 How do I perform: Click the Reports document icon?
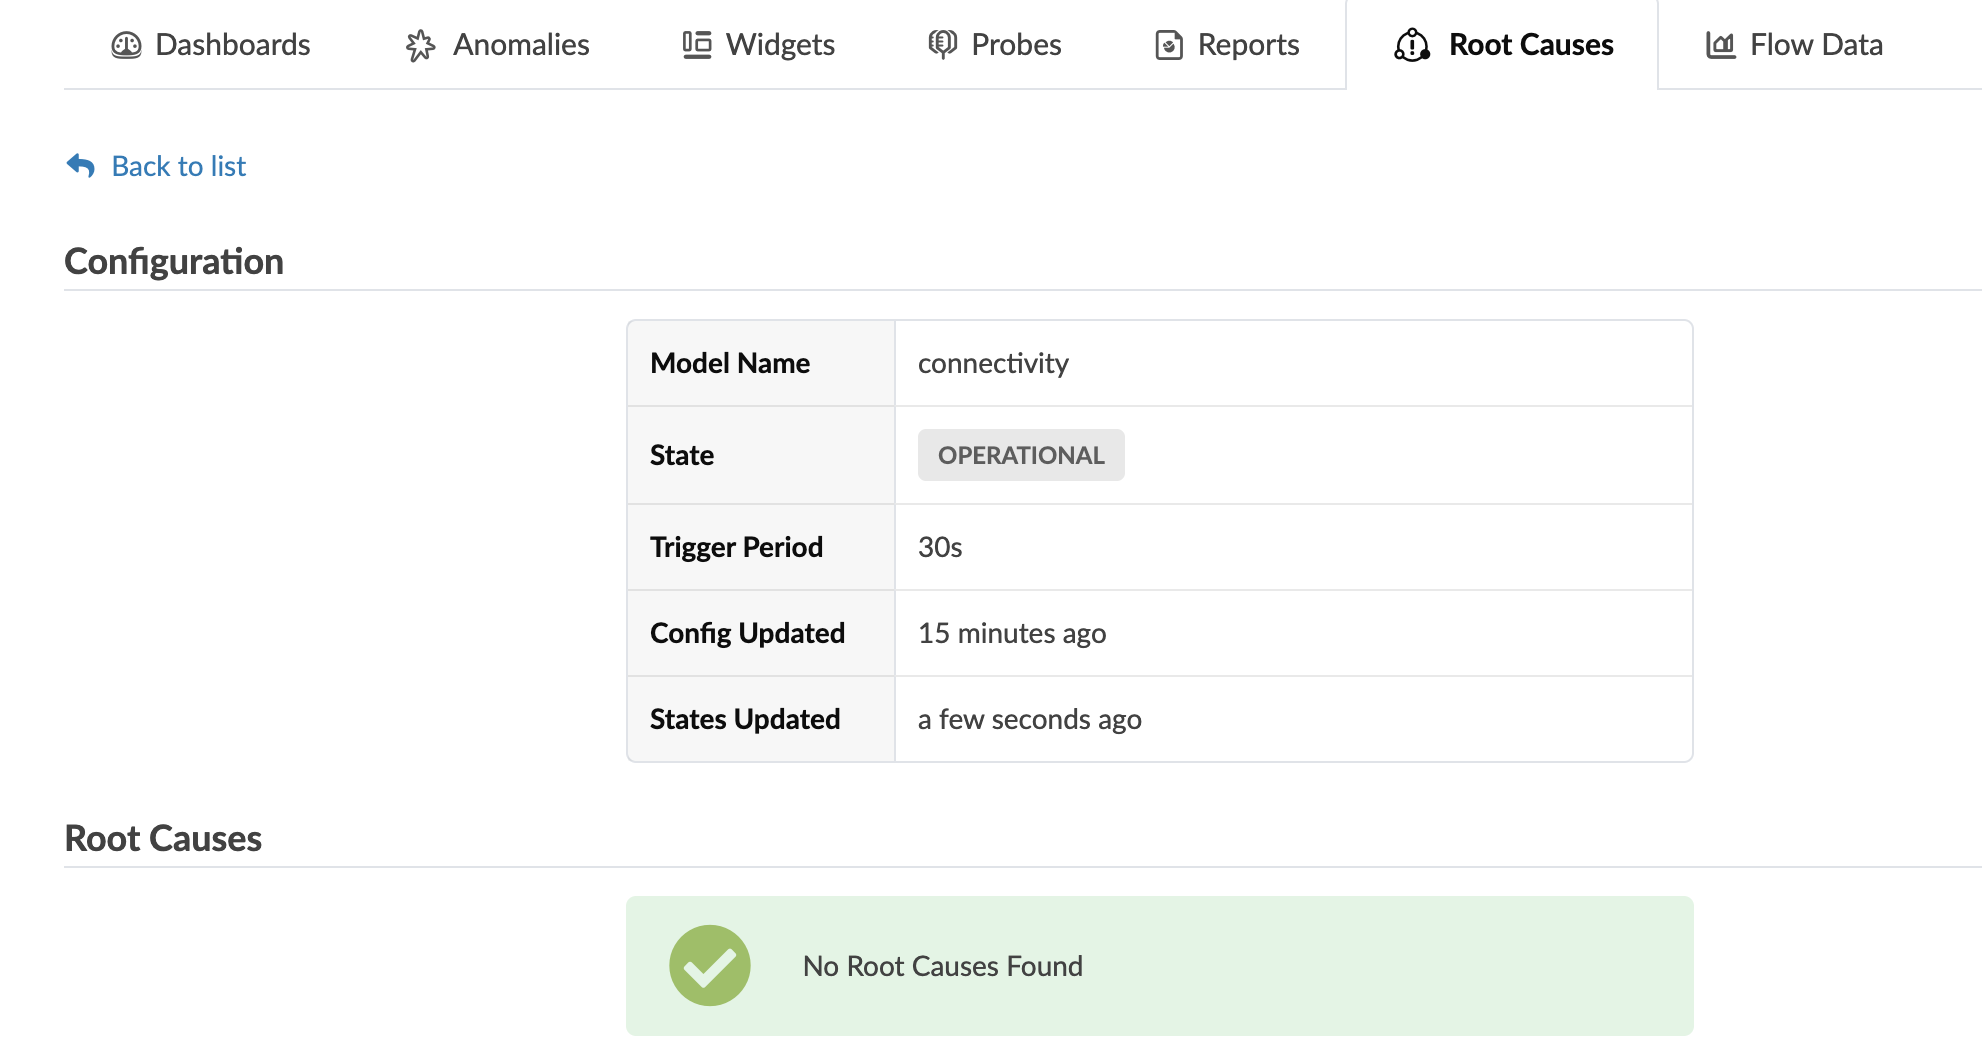coord(1169,45)
